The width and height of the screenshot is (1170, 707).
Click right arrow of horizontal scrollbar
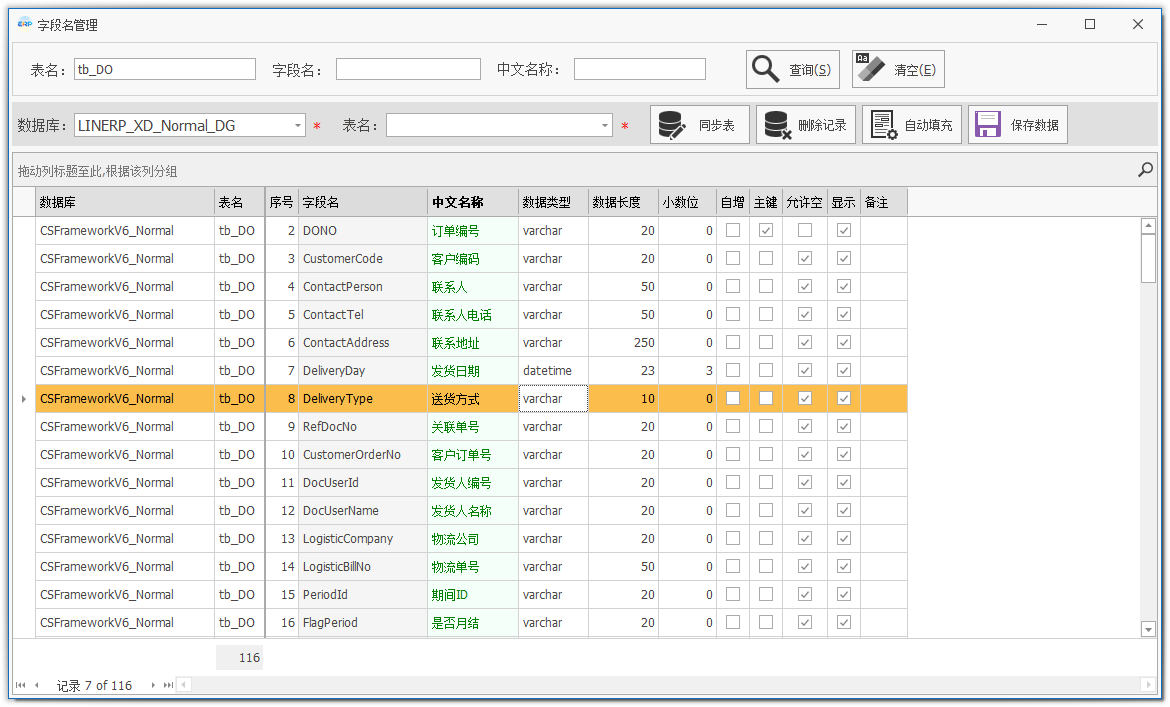point(1148,684)
